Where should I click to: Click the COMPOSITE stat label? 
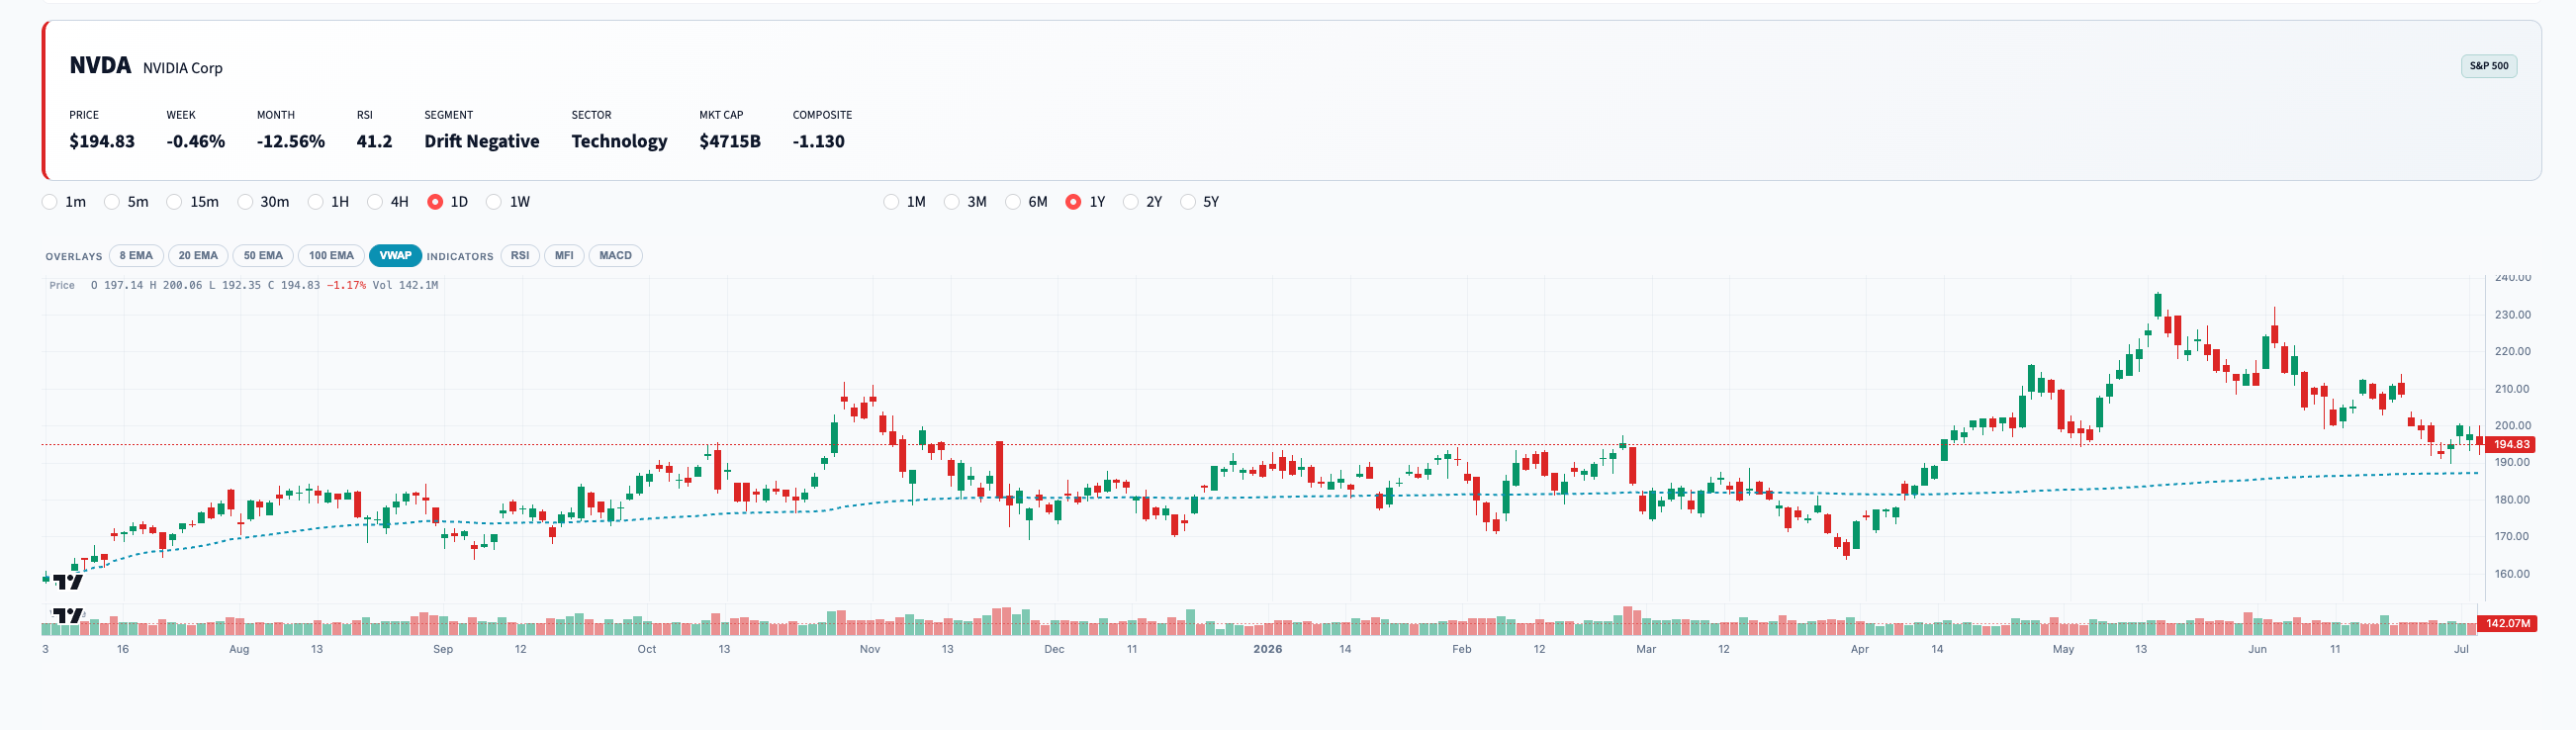point(823,115)
